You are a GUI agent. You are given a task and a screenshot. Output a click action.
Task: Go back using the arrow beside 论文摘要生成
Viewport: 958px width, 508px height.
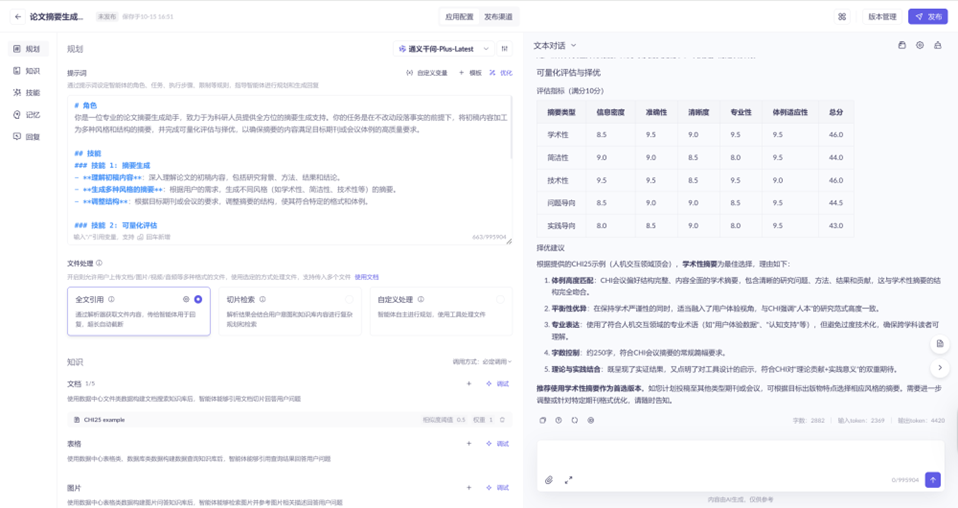click(18, 17)
